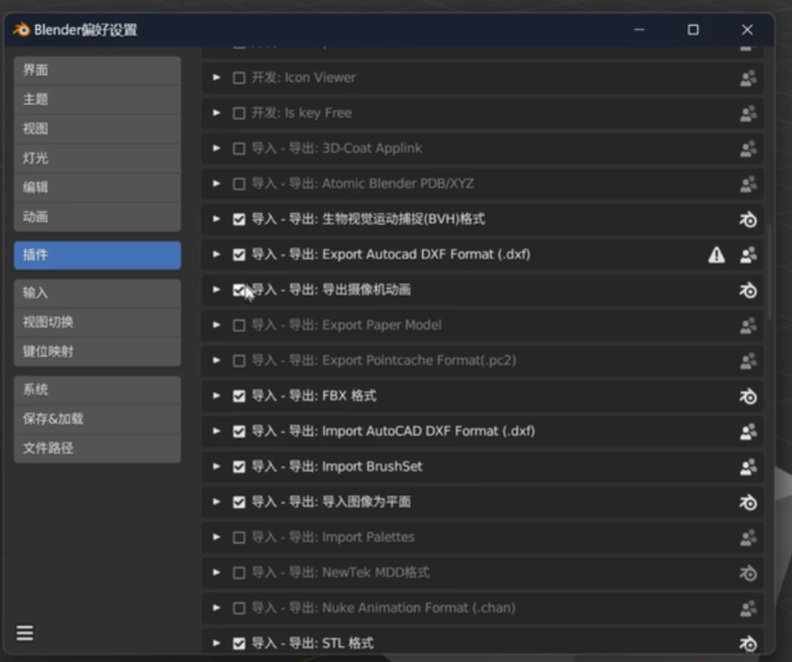Enable the Export Pointcache Format checkbox
Viewport: 792px width, 662px height.
point(239,361)
